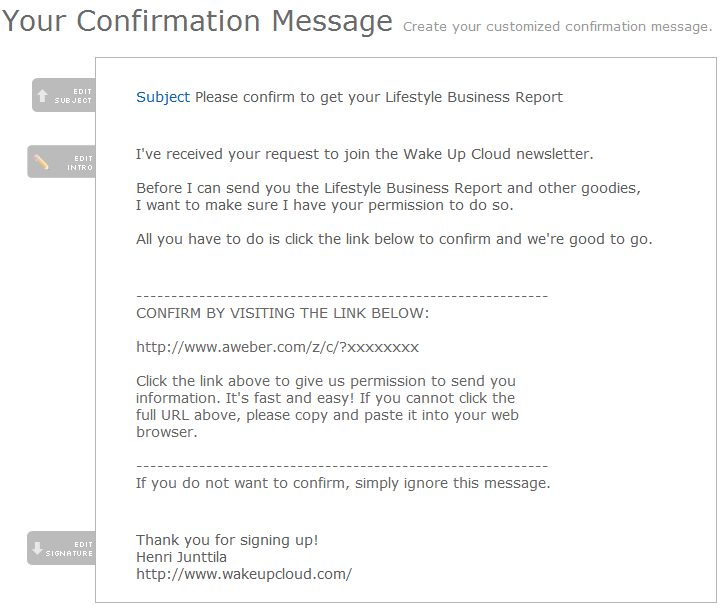Click the 'Thank you for signing up!' line
The height and width of the screenshot is (609, 728).
pos(227,540)
